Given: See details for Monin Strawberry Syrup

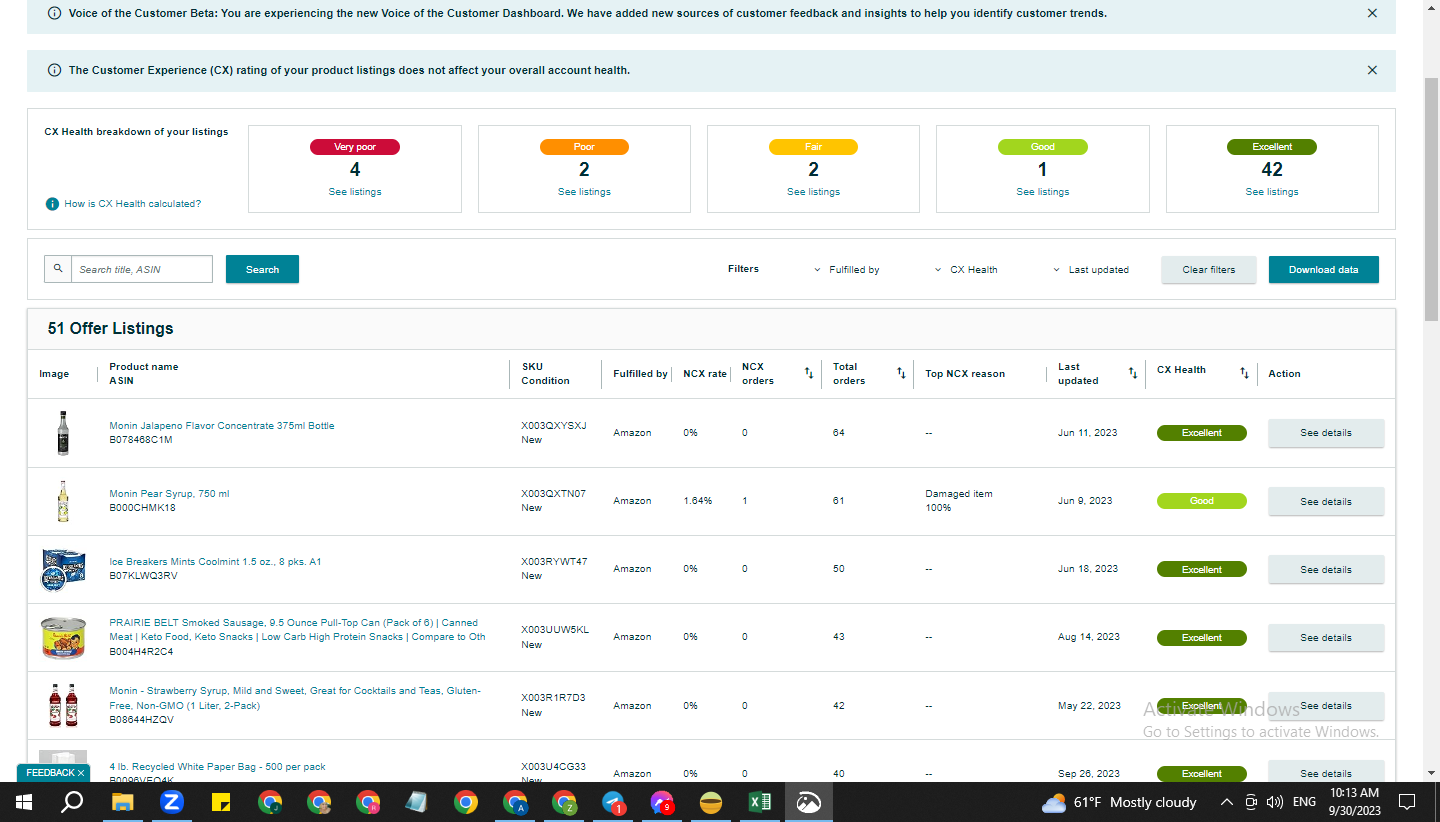Looking at the screenshot, I should [1326, 705].
